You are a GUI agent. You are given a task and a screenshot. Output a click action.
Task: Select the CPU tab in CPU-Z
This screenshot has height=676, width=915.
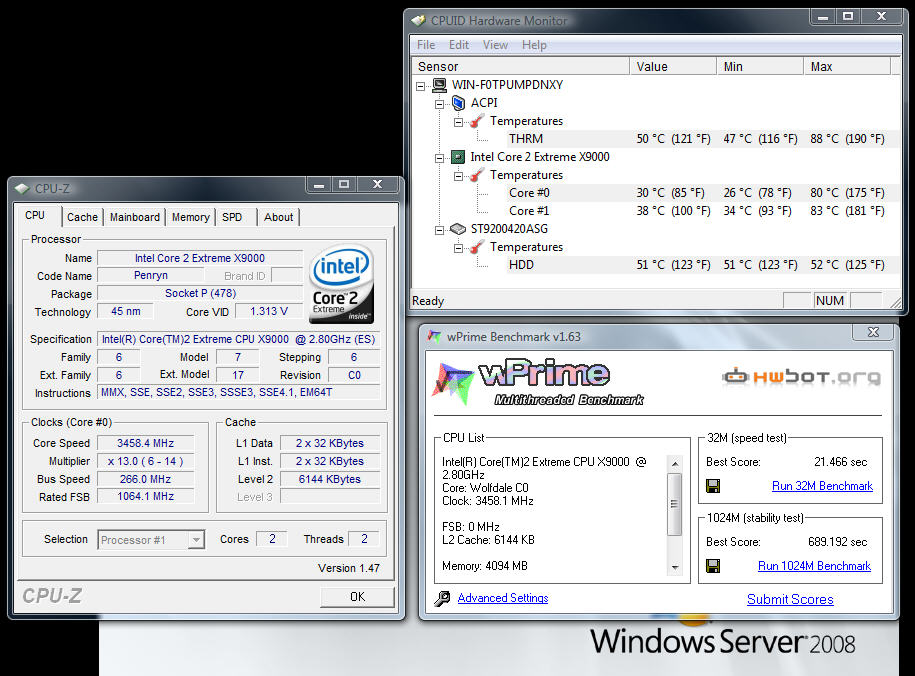[35, 215]
